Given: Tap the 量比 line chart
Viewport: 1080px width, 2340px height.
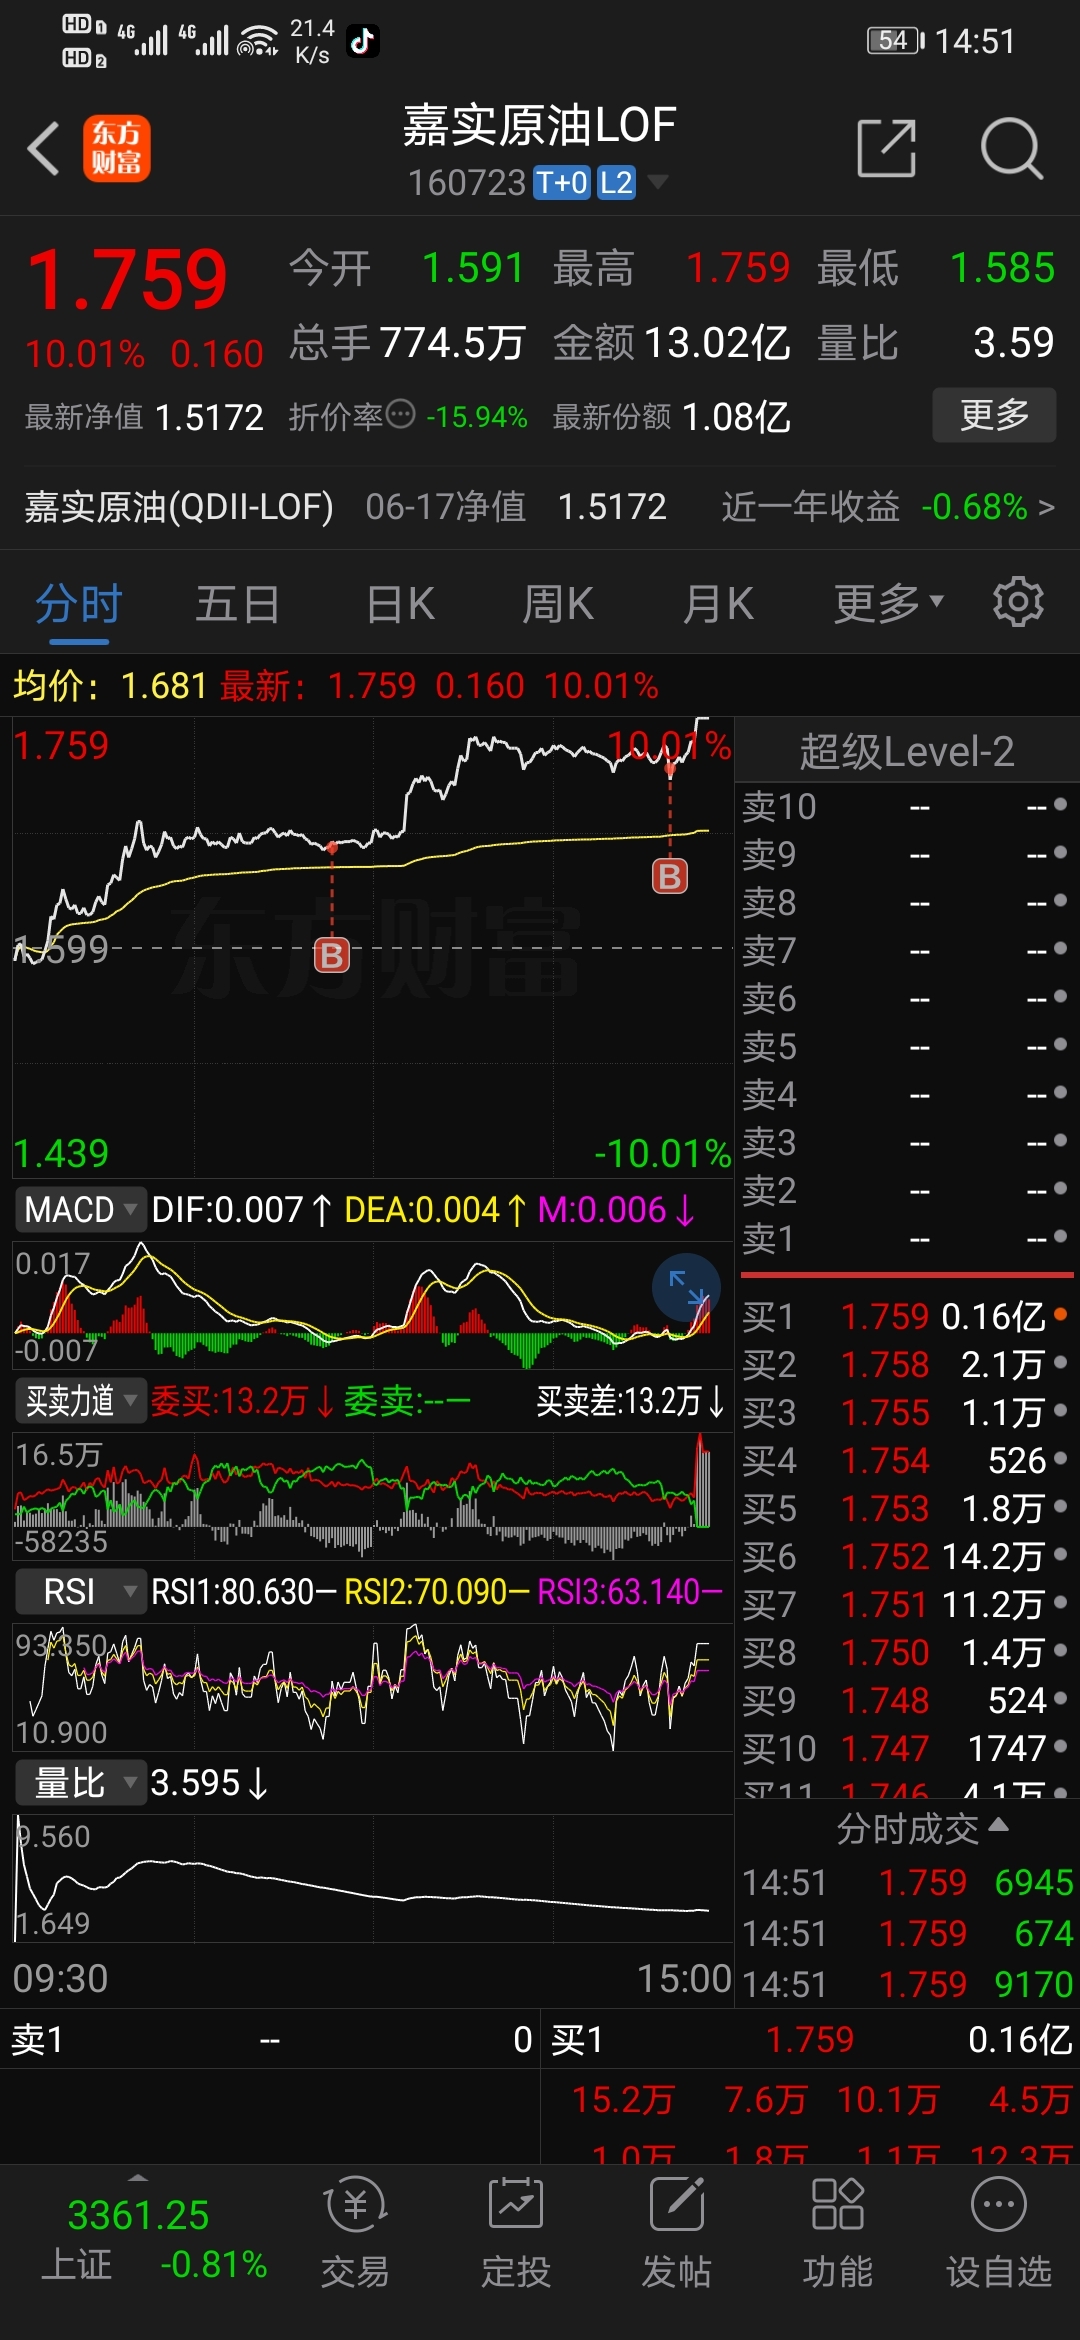Looking at the screenshot, I should 373,1877.
